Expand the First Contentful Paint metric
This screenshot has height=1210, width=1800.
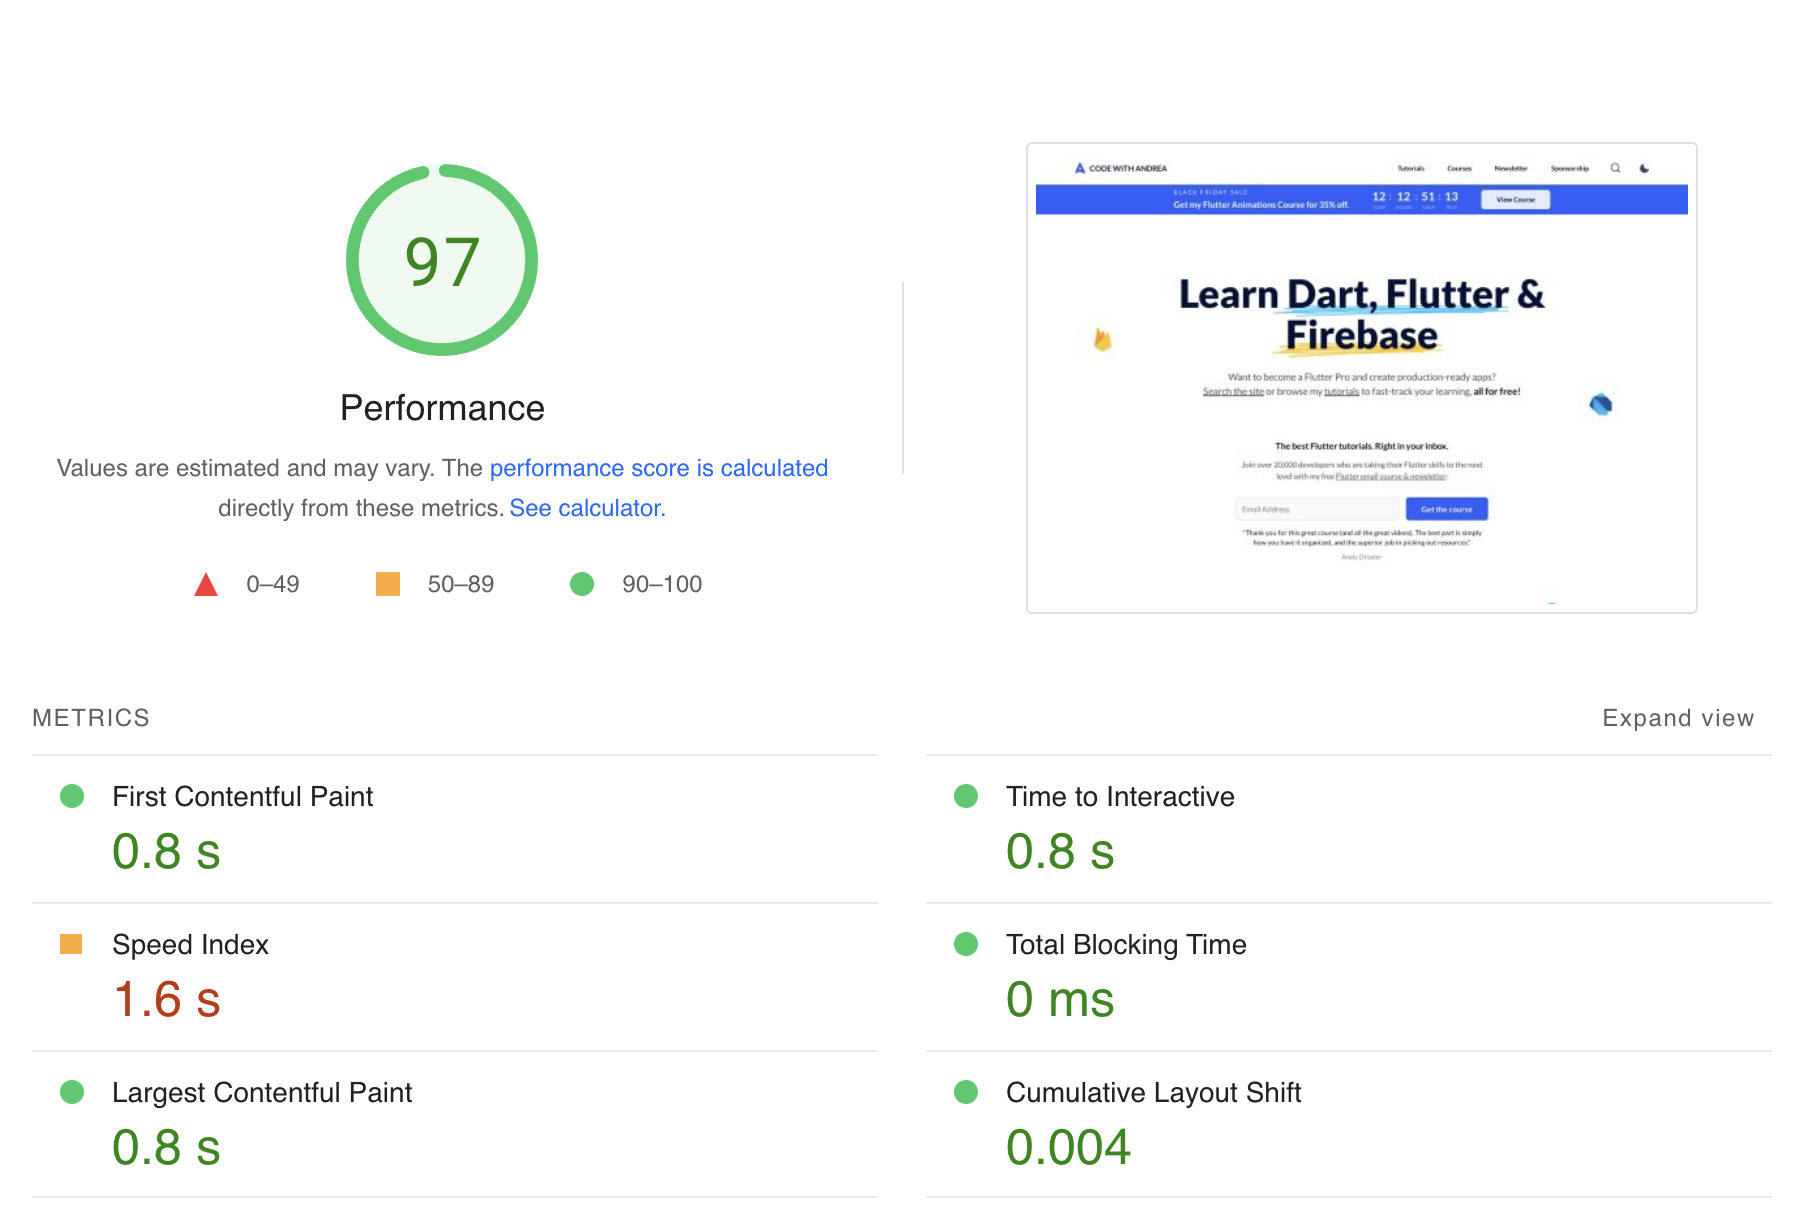tap(242, 796)
